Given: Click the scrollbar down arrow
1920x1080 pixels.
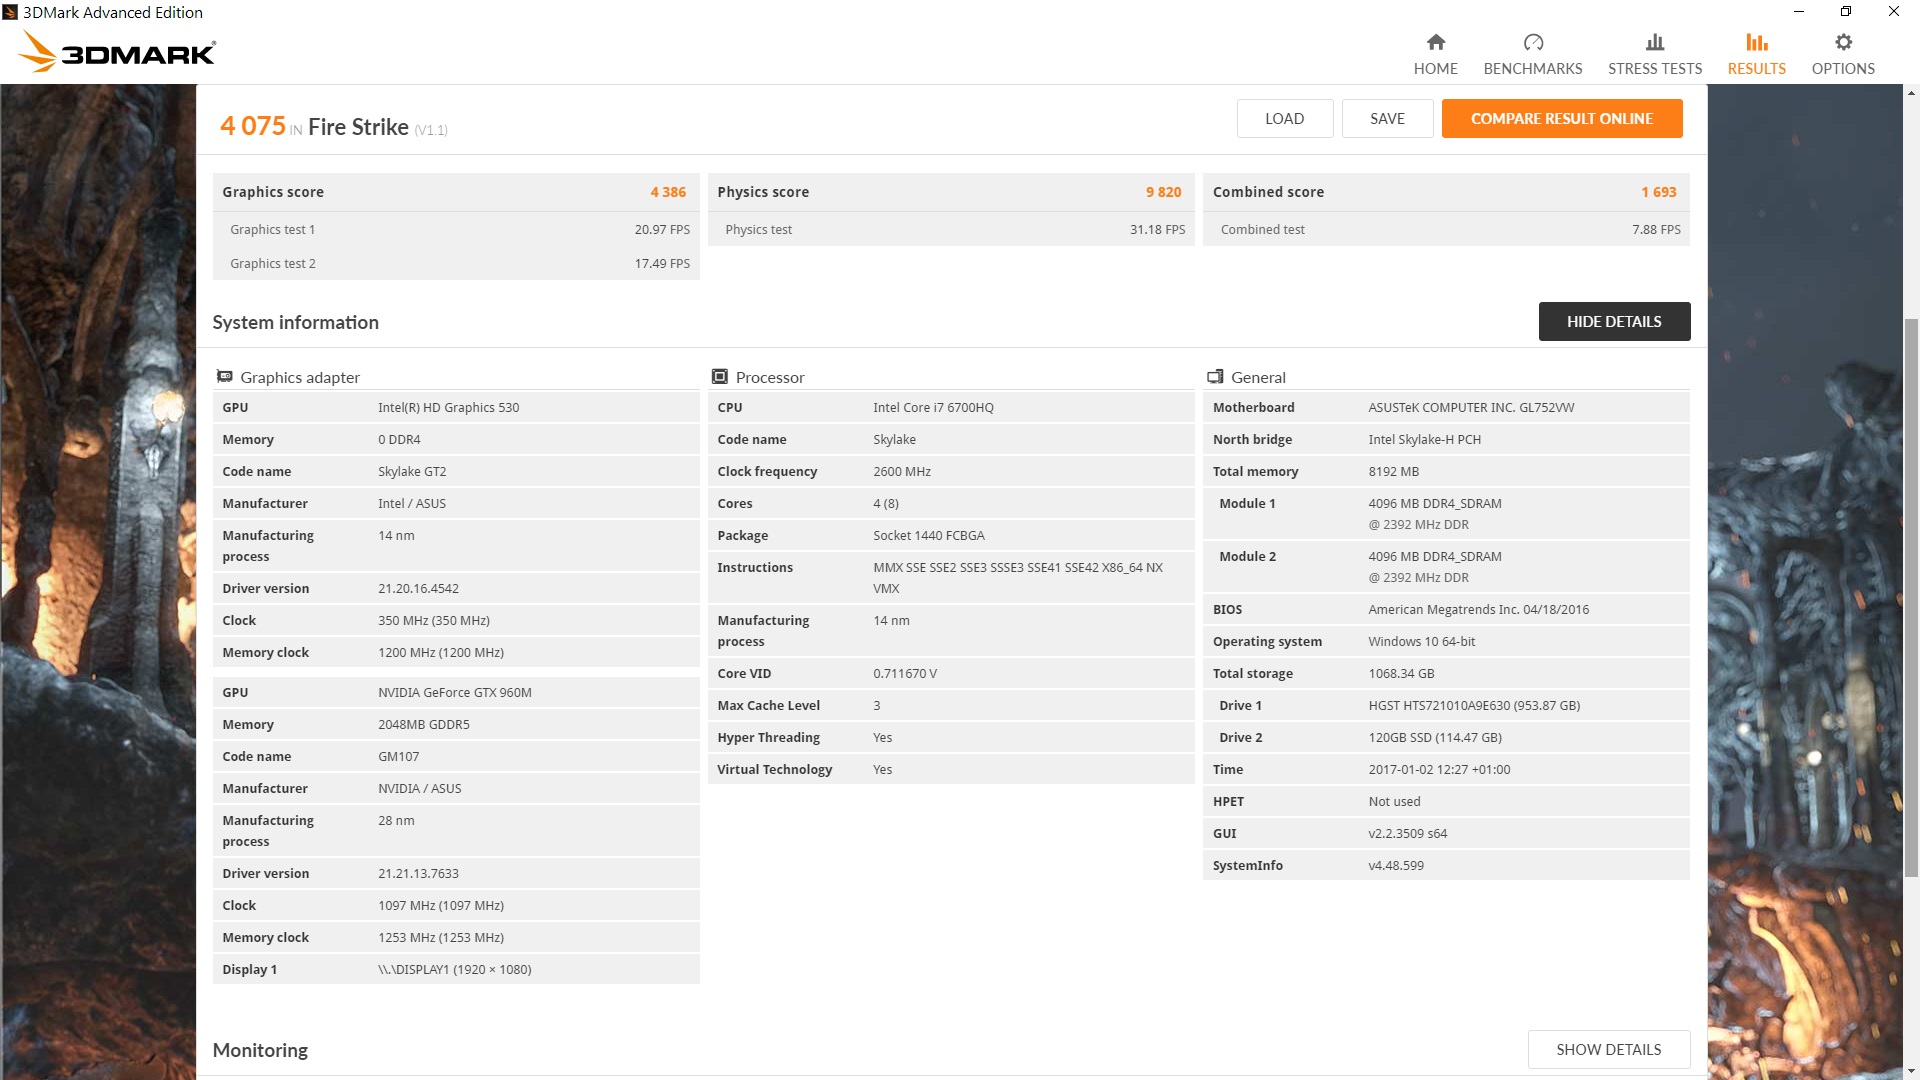Looking at the screenshot, I should tap(1911, 1071).
